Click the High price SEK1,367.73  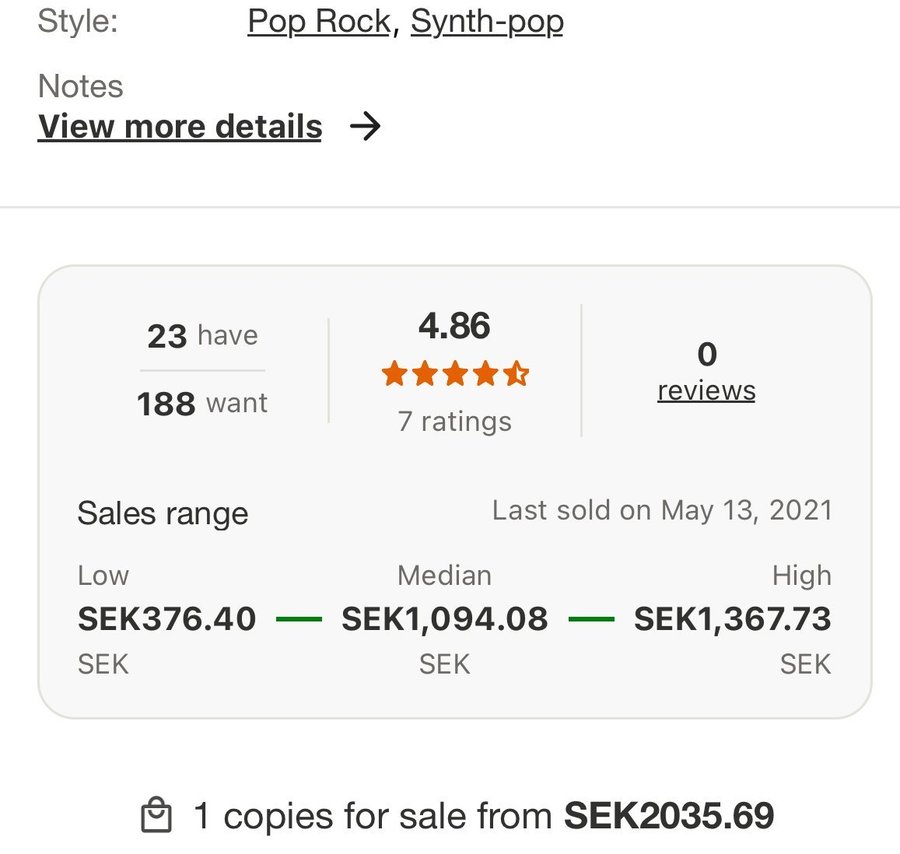[732, 619]
